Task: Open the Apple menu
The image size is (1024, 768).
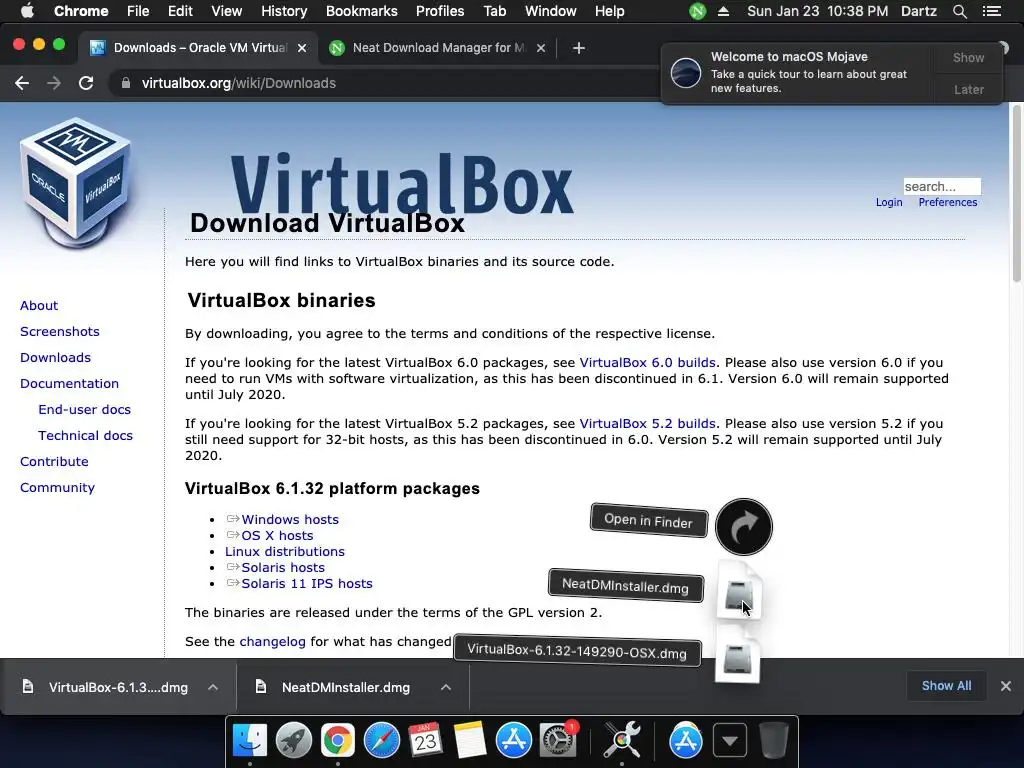Action: pos(27,11)
